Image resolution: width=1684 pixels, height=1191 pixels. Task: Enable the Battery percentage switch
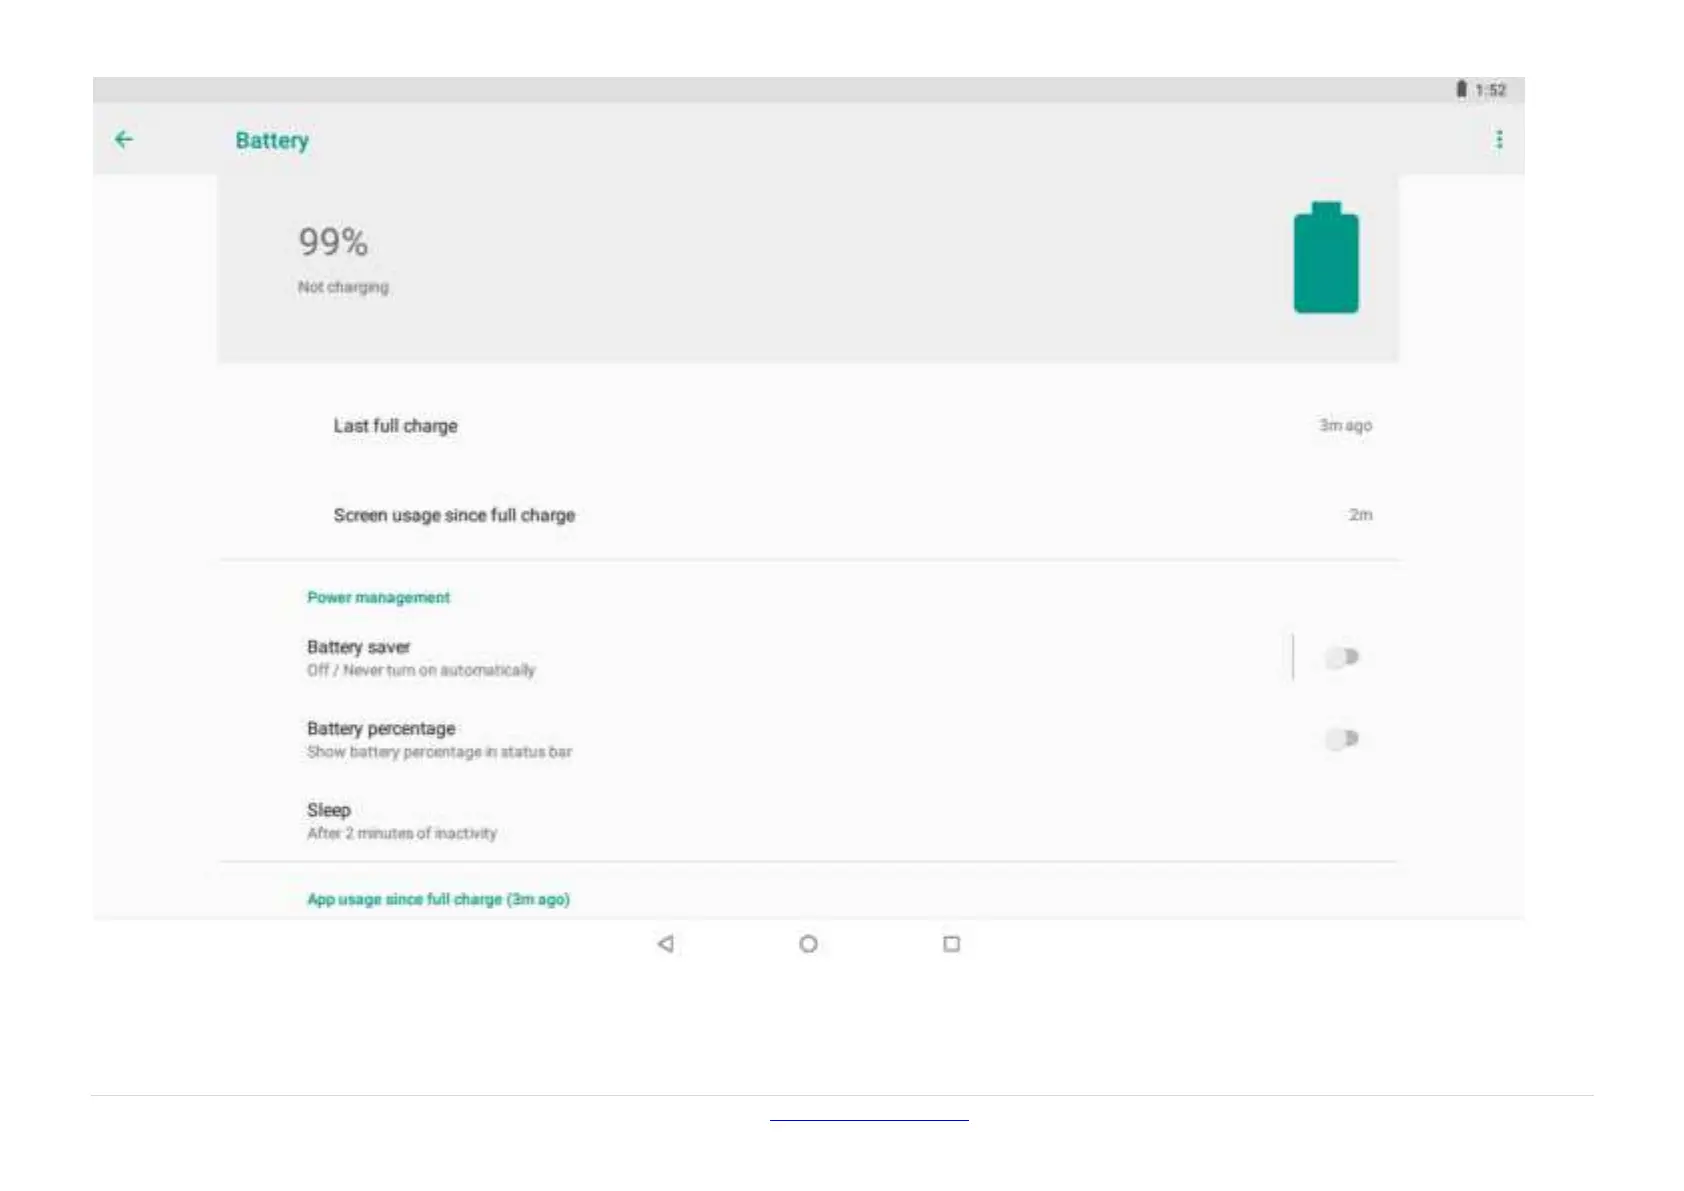(x=1342, y=739)
